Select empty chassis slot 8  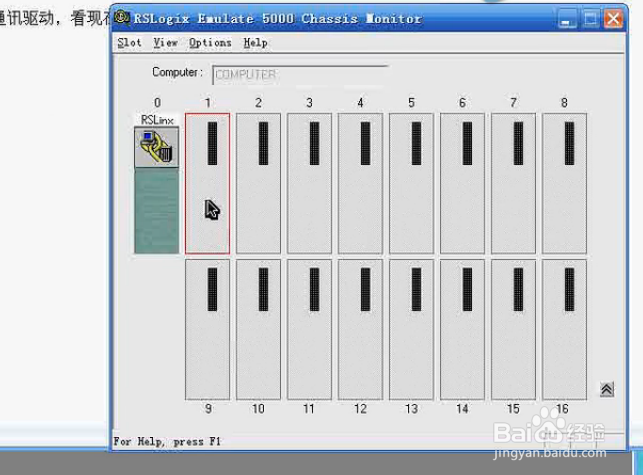pyautogui.click(x=564, y=183)
